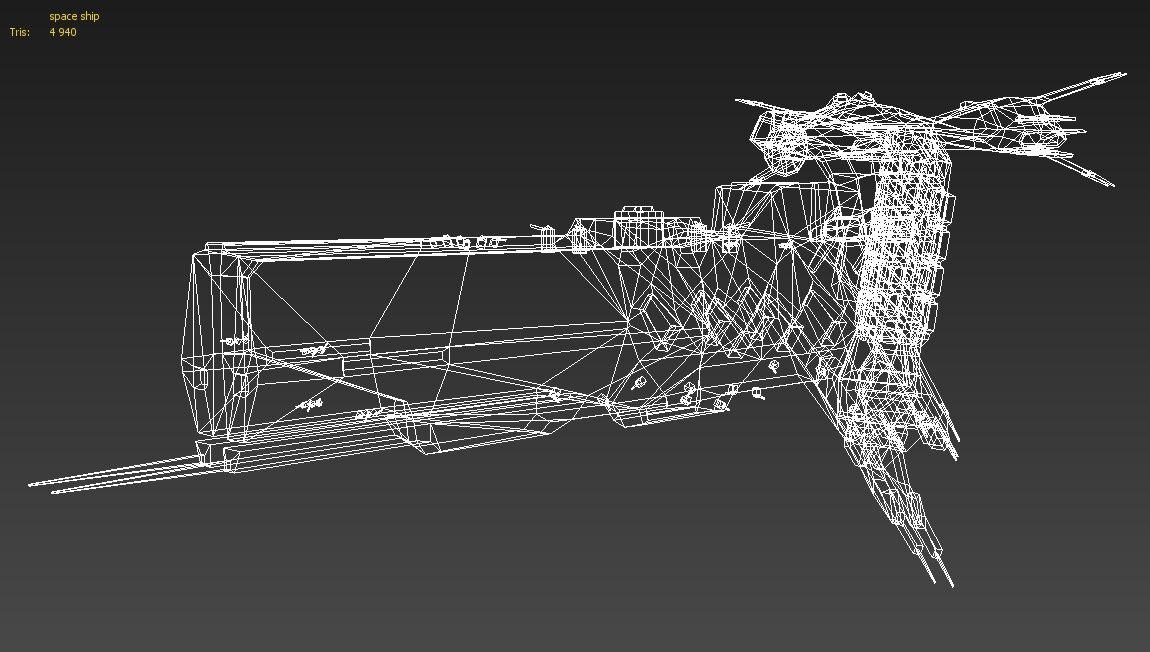
Task: Click the 'space ship' object name label
Action: (74, 16)
